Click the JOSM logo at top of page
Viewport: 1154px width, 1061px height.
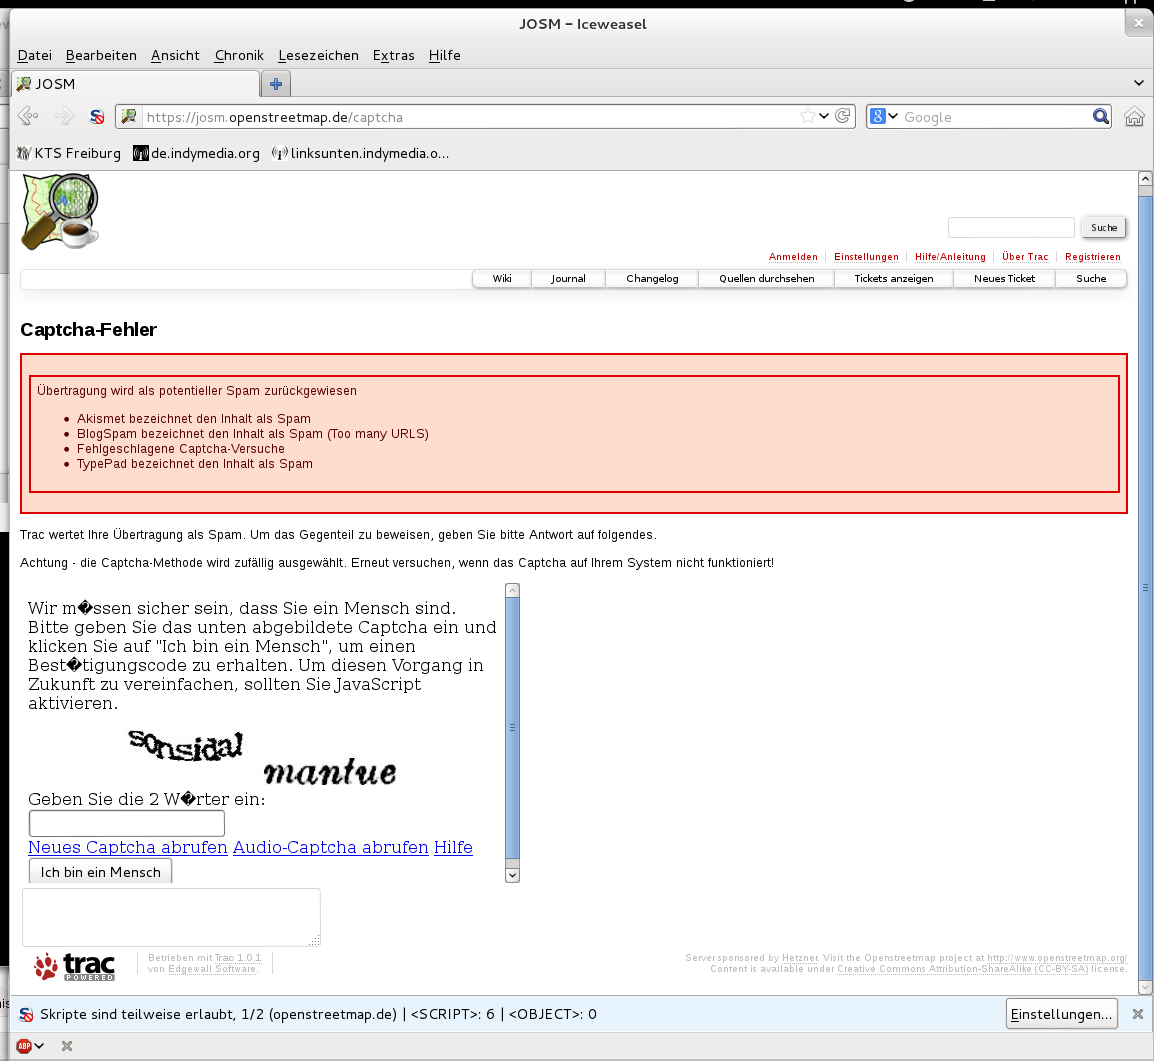pyautogui.click(x=60, y=211)
